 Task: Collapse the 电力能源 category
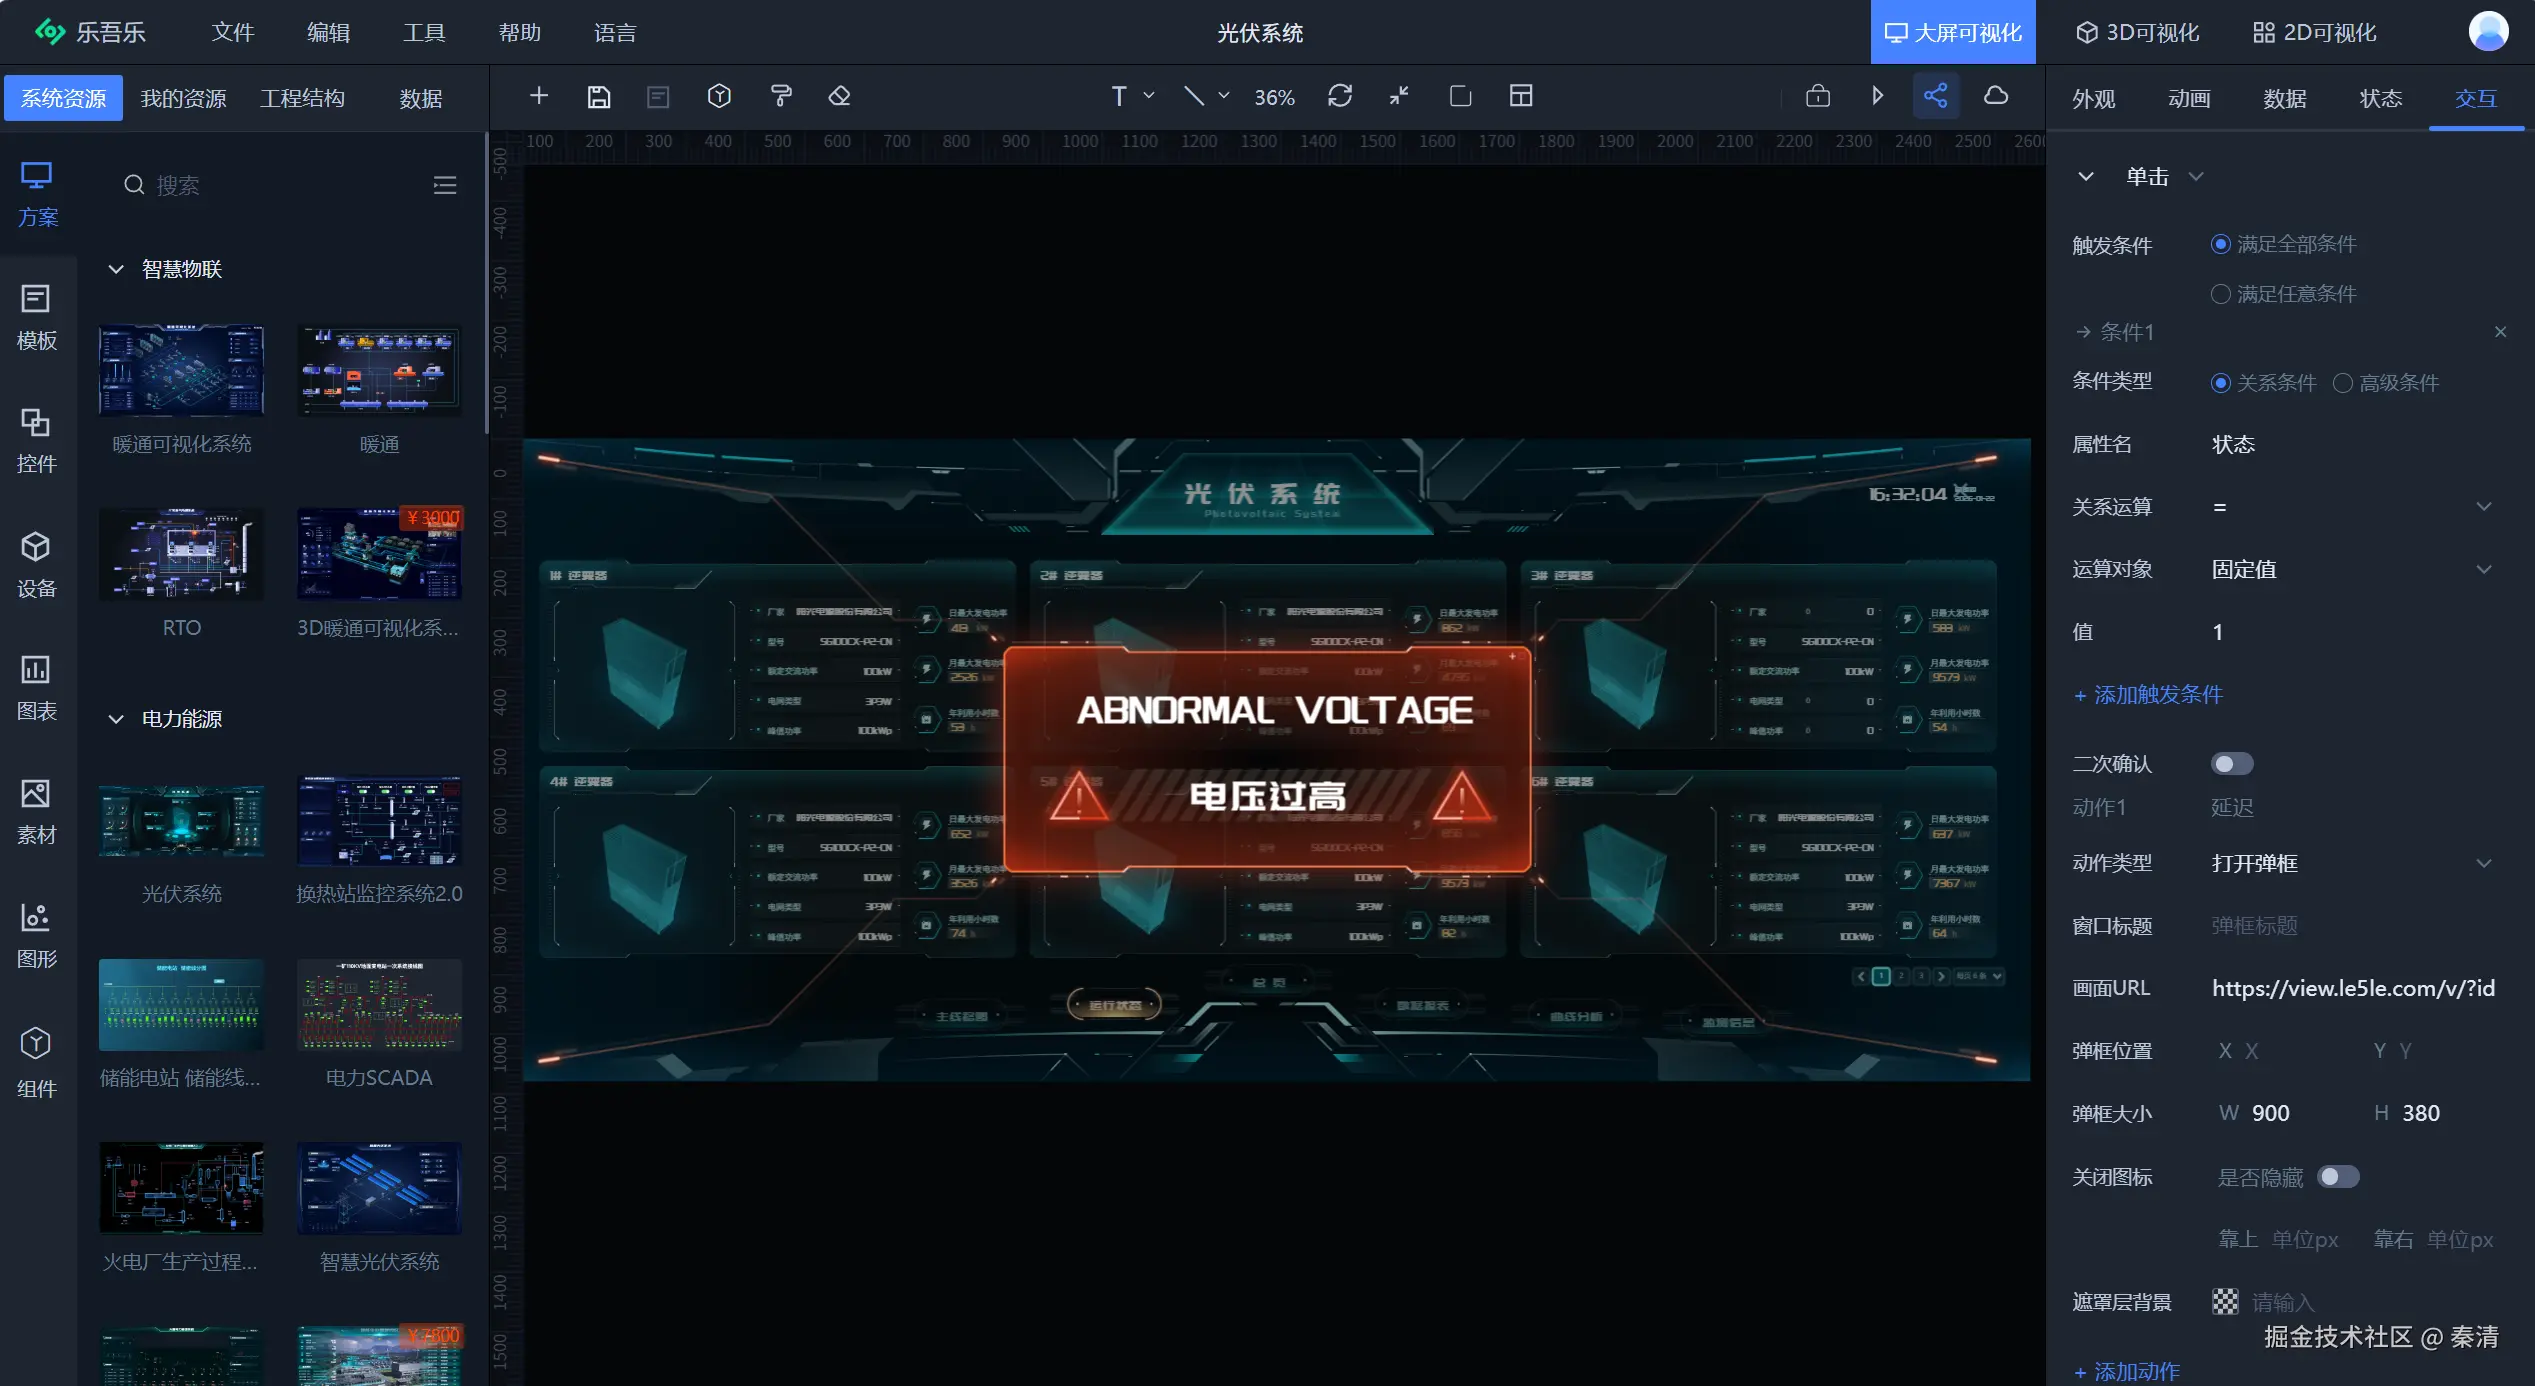click(116, 719)
